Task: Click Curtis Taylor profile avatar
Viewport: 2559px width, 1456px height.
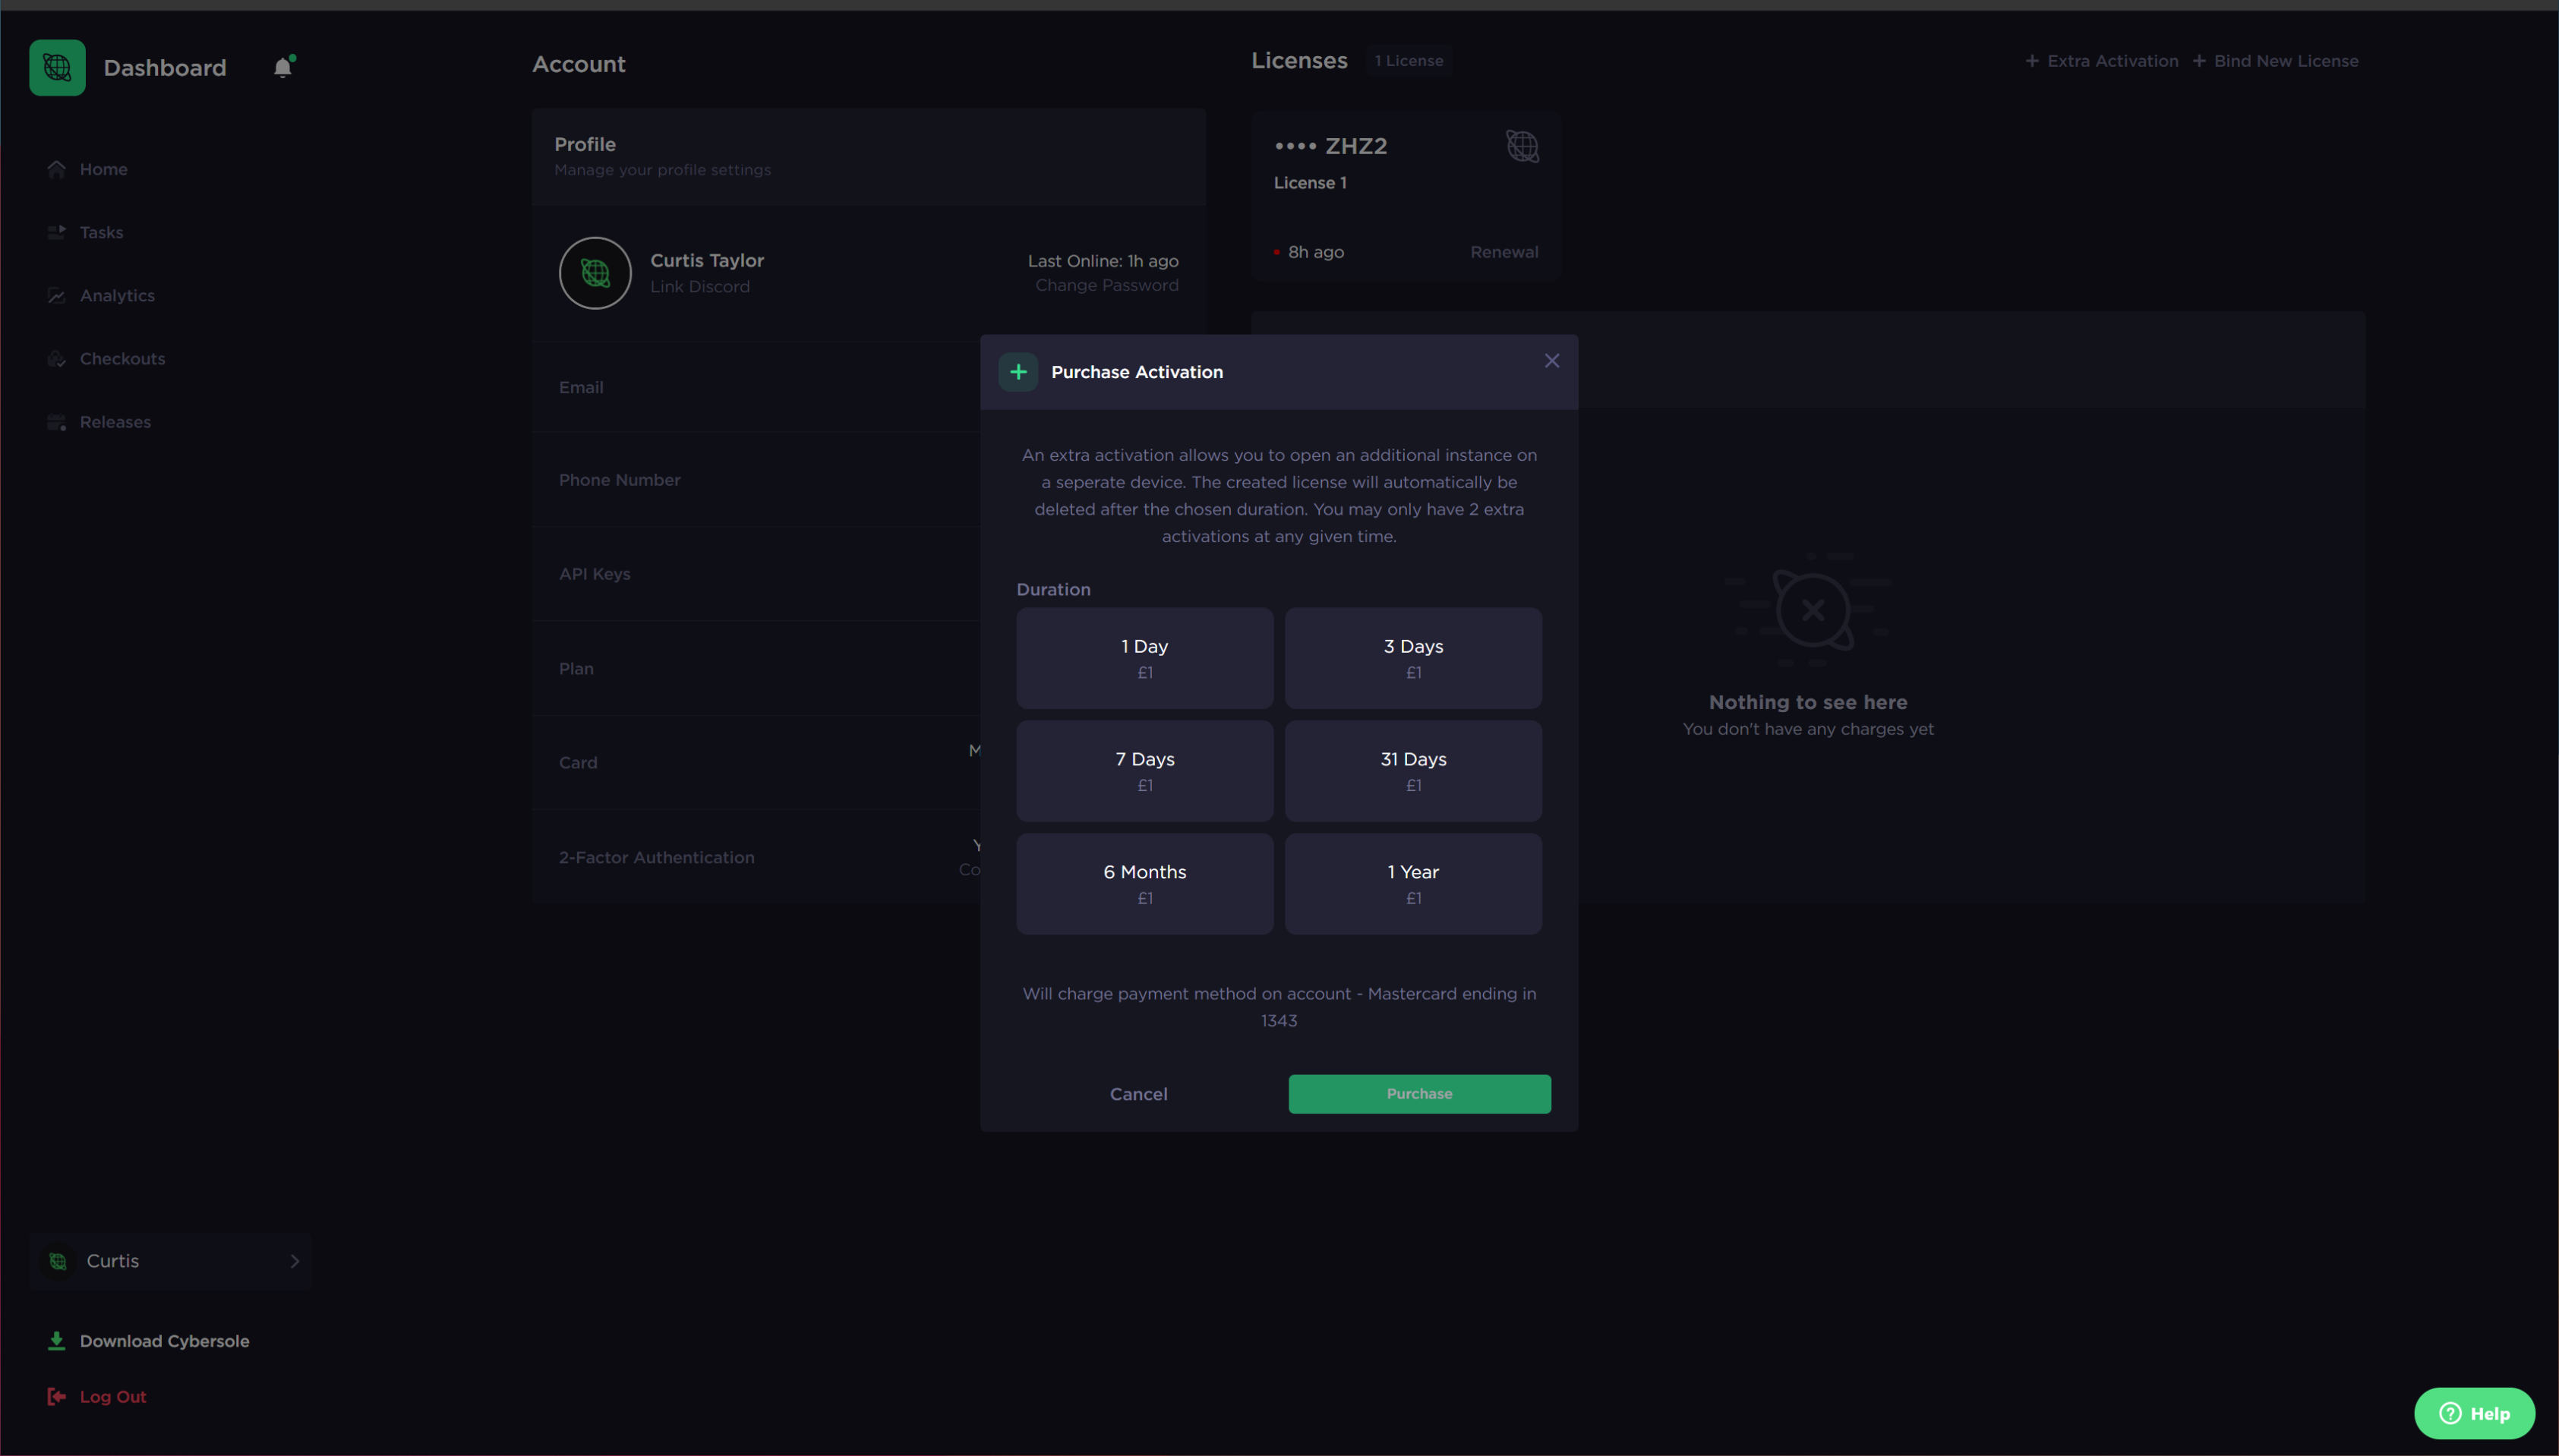Action: coord(595,273)
